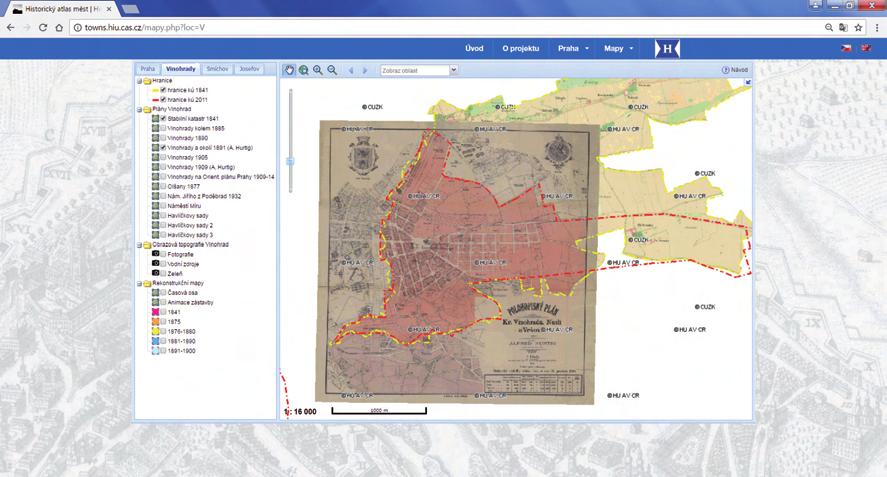The width and height of the screenshot is (887, 477).
Task: Click the Zobraz oblast text field
Action: (x=415, y=70)
